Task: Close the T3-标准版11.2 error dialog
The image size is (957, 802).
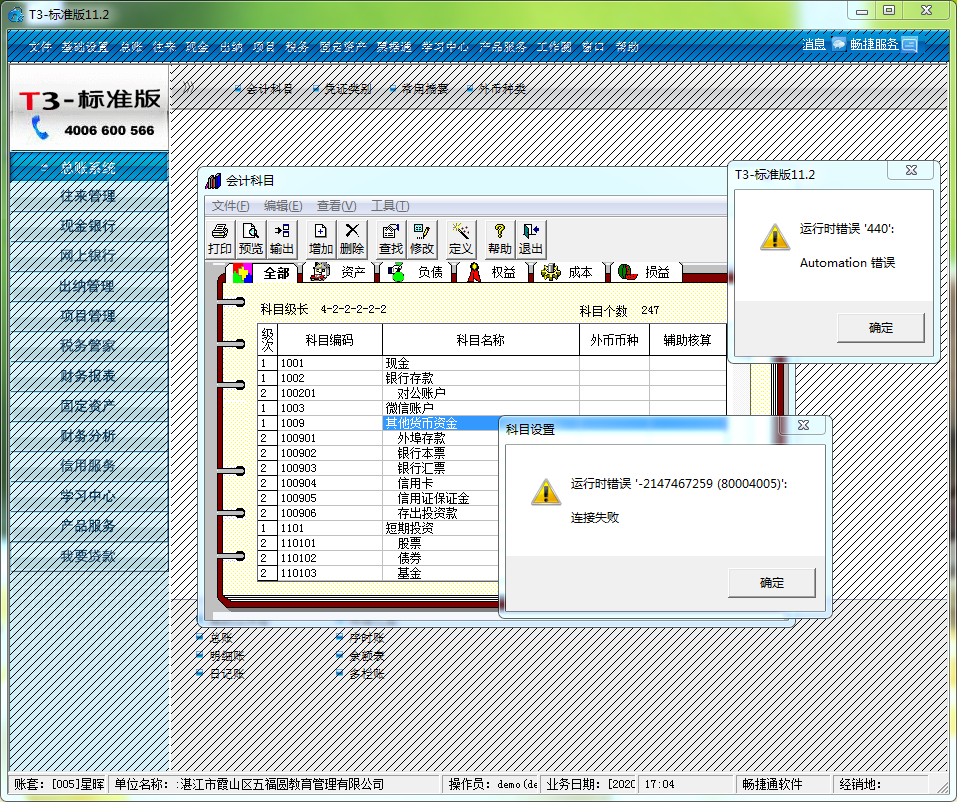Action: pyautogui.click(x=911, y=170)
